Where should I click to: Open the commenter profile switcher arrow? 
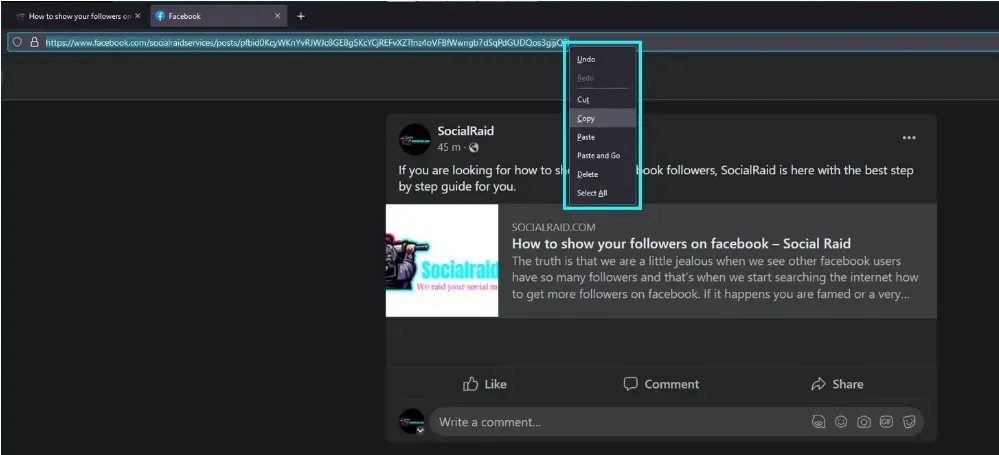coord(420,430)
